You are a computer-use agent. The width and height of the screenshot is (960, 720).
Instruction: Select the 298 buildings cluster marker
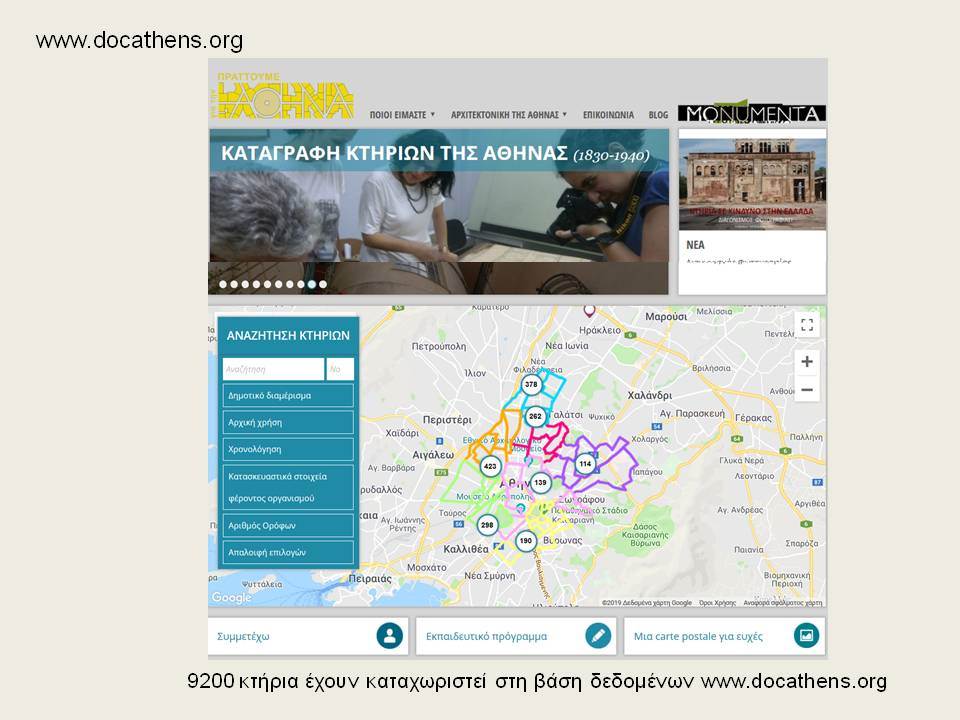coord(487,525)
